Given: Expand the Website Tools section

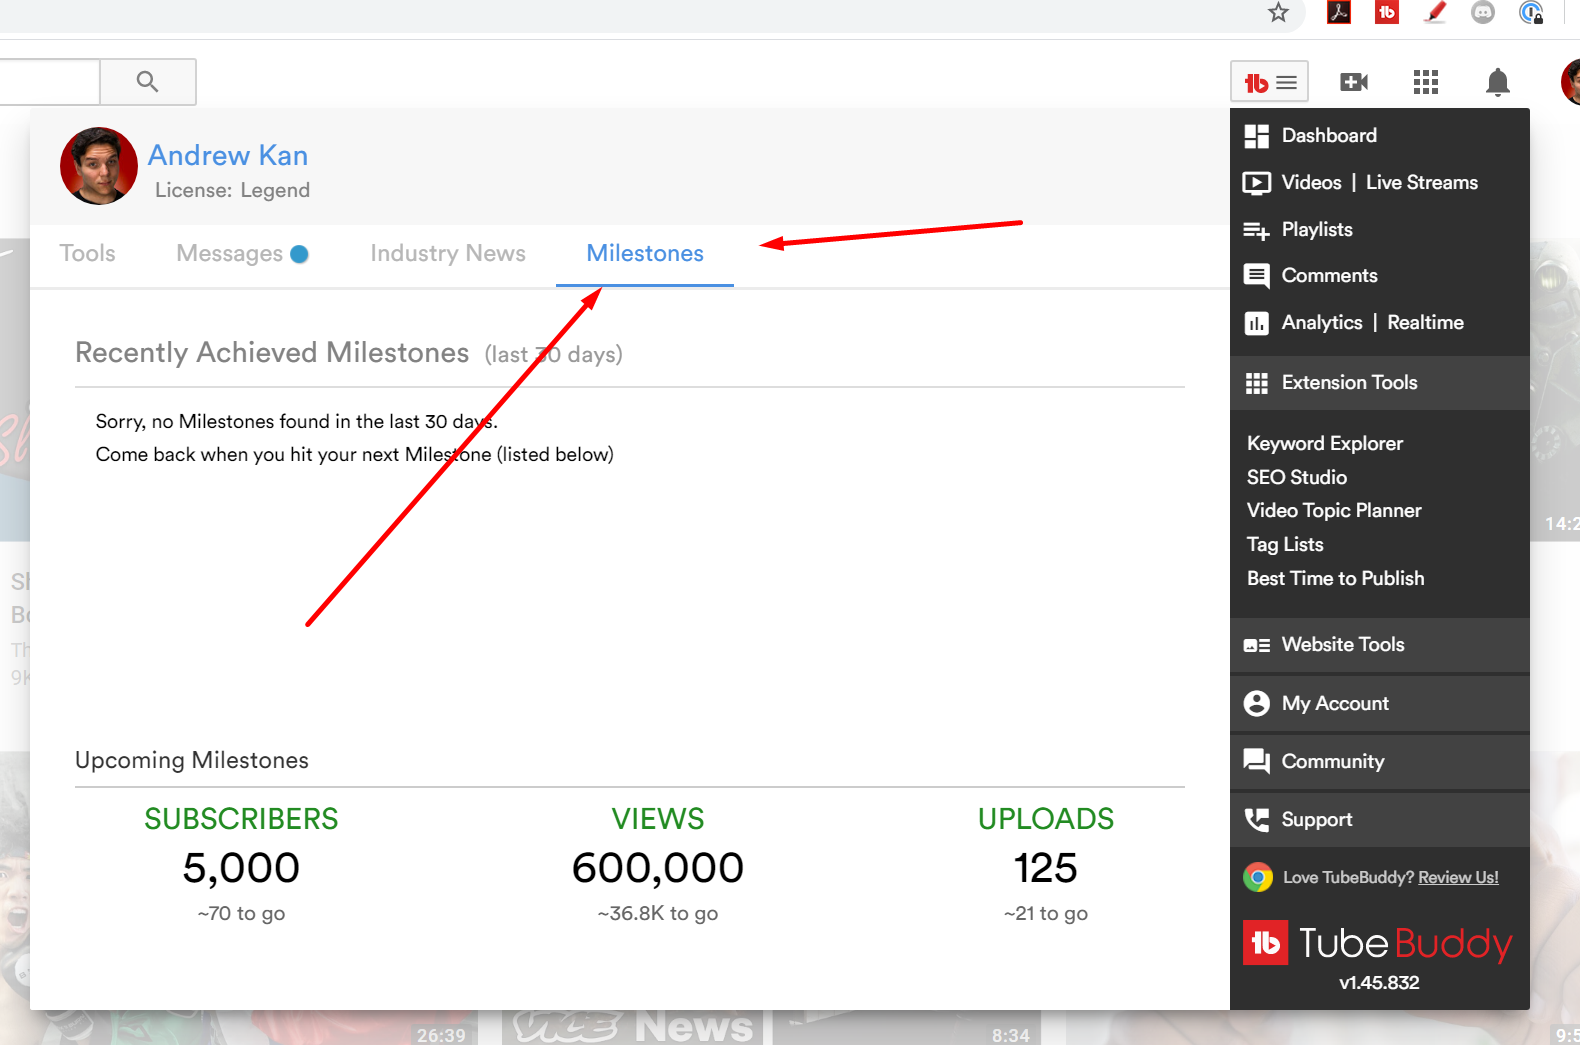Looking at the screenshot, I should coord(1342,645).
